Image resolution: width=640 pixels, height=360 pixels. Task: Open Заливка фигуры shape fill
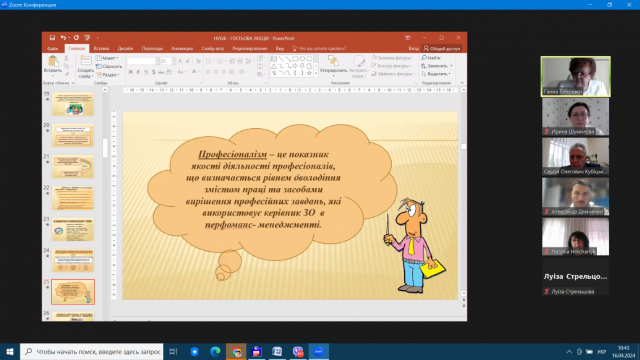[393, 58]
